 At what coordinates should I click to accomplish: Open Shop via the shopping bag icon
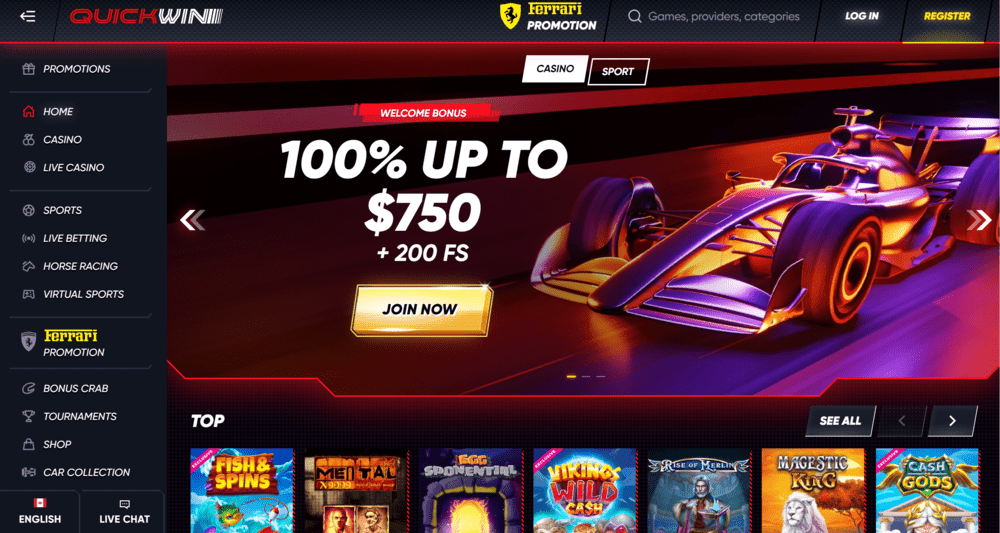(x=28, y=444)
